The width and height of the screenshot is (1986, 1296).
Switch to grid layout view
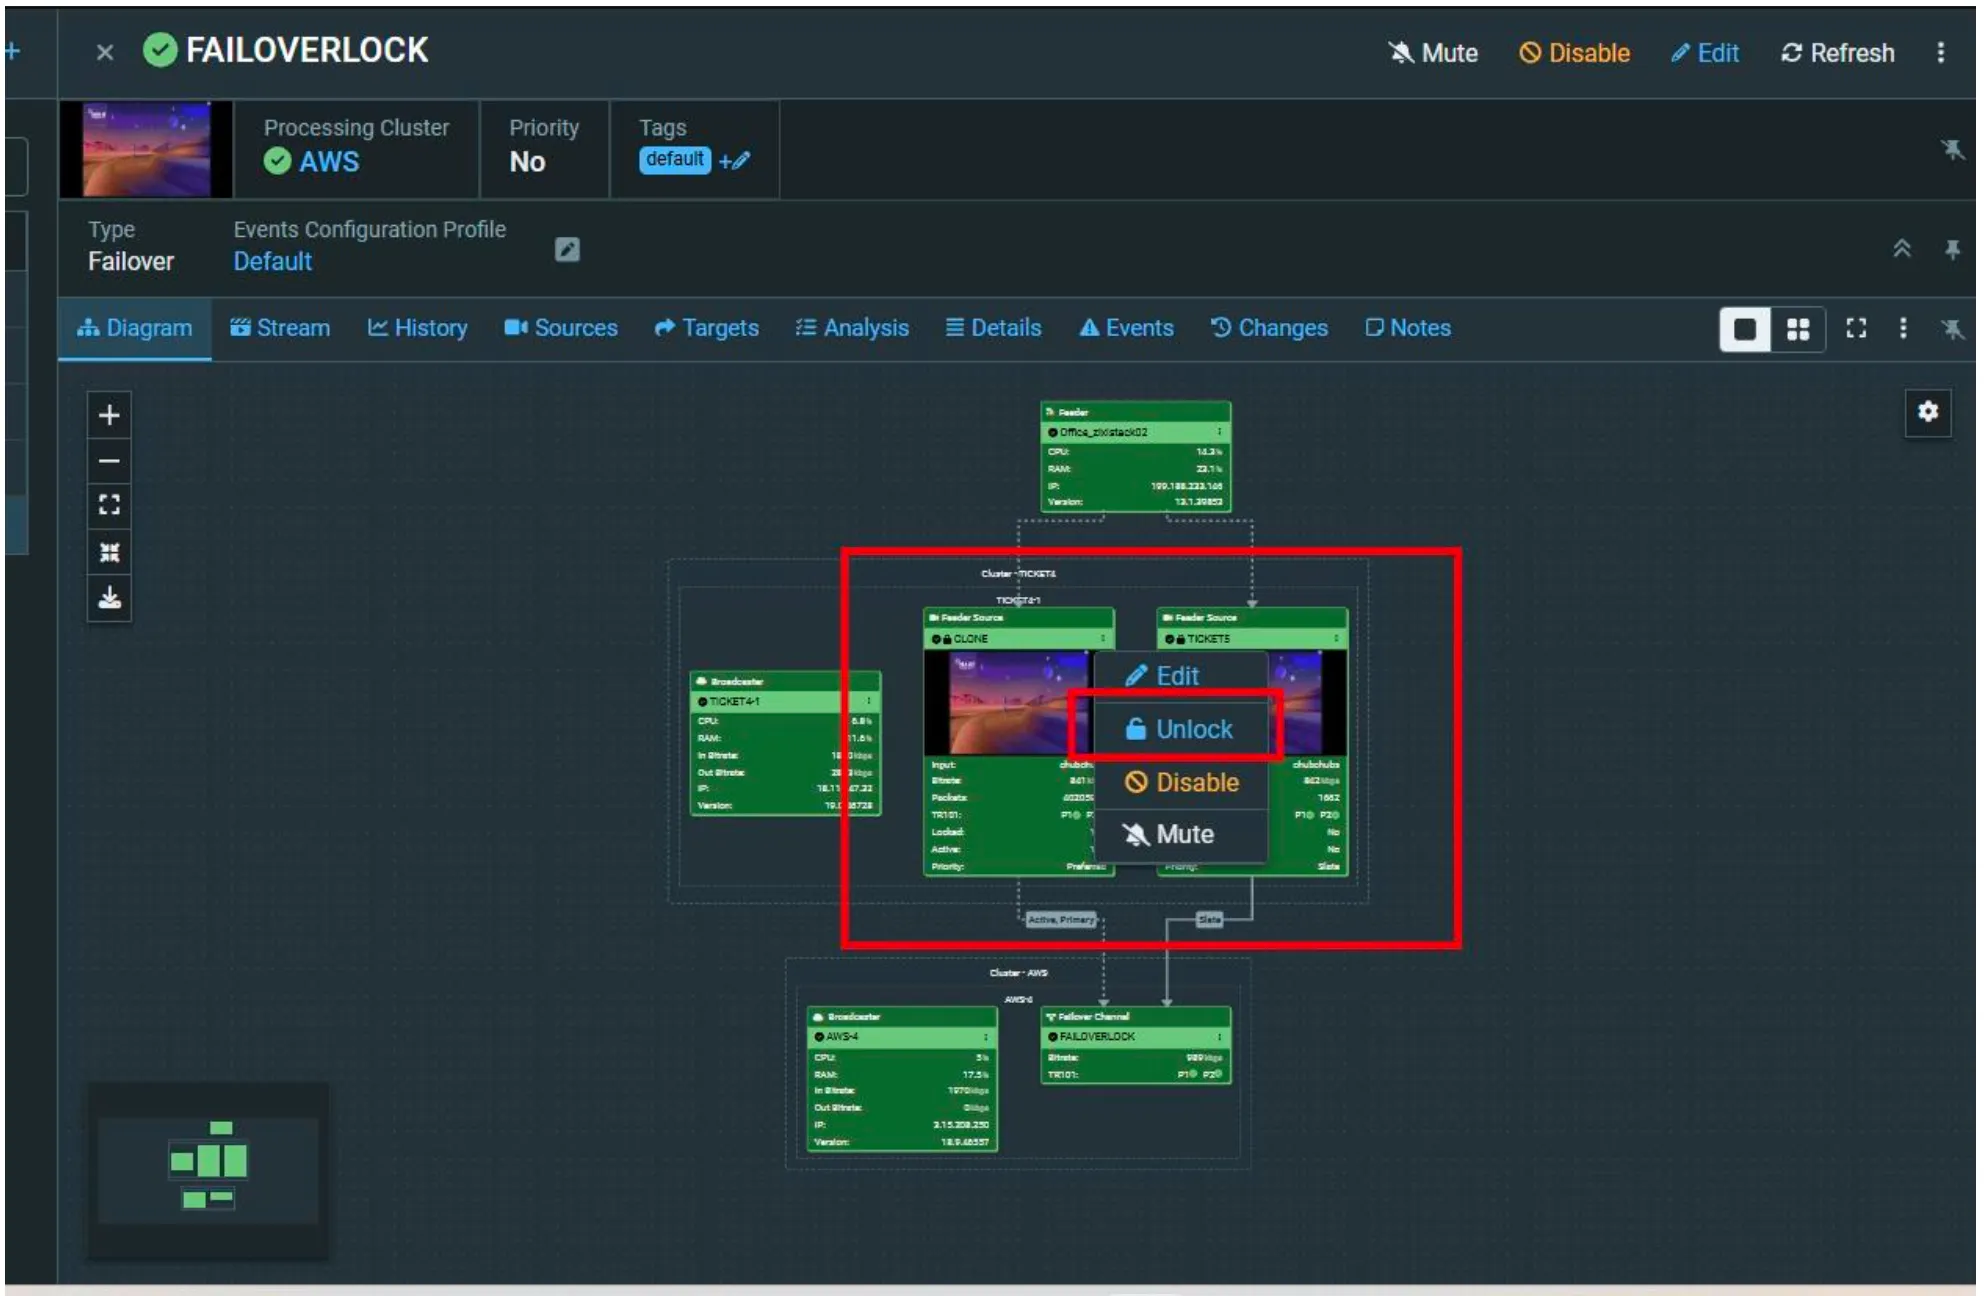pos(1798,329)
